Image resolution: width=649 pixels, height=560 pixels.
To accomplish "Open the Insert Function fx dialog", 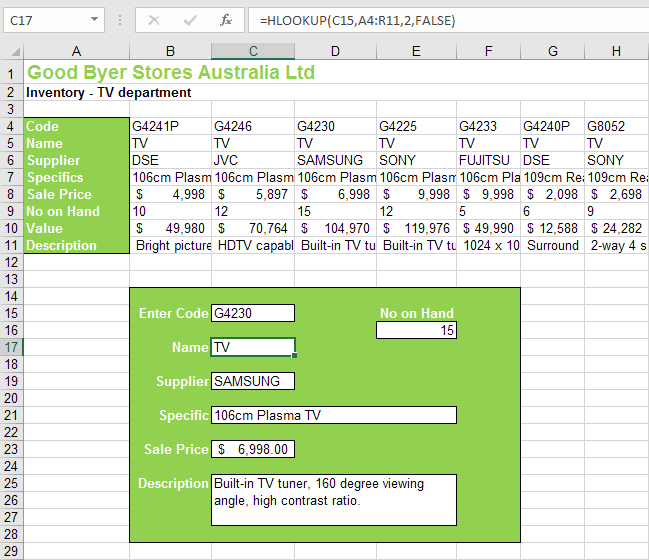I will (x=226, y=20).
